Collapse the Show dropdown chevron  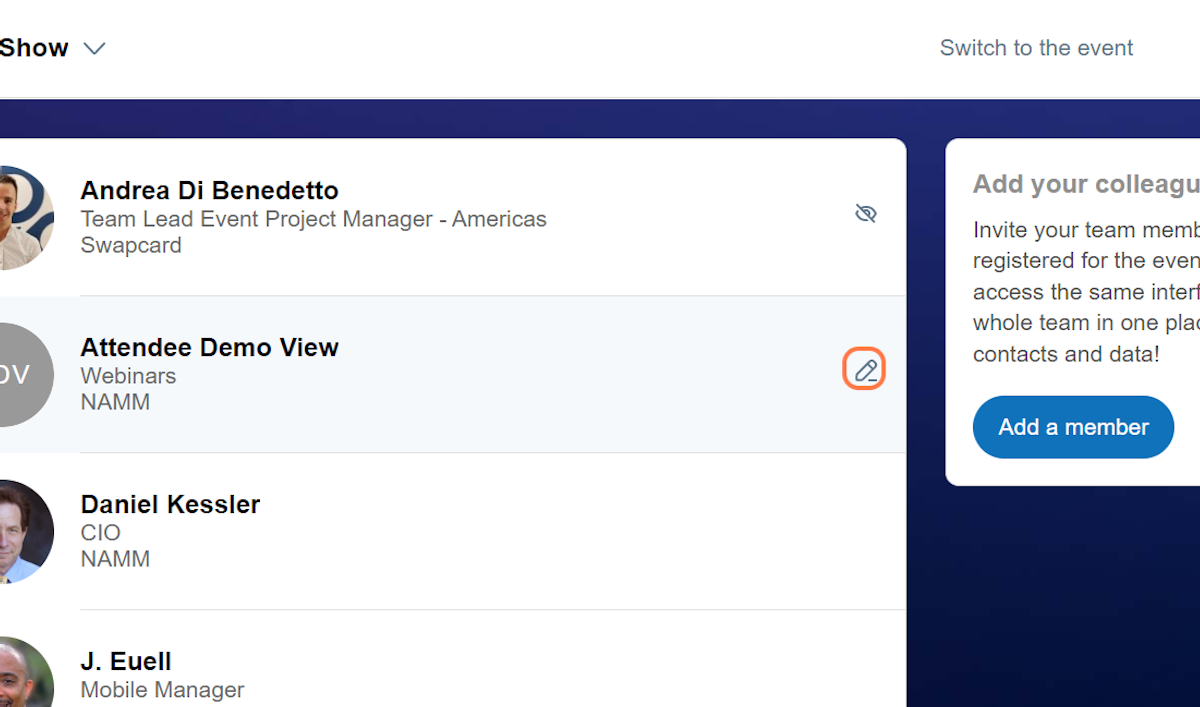[94, 47]
